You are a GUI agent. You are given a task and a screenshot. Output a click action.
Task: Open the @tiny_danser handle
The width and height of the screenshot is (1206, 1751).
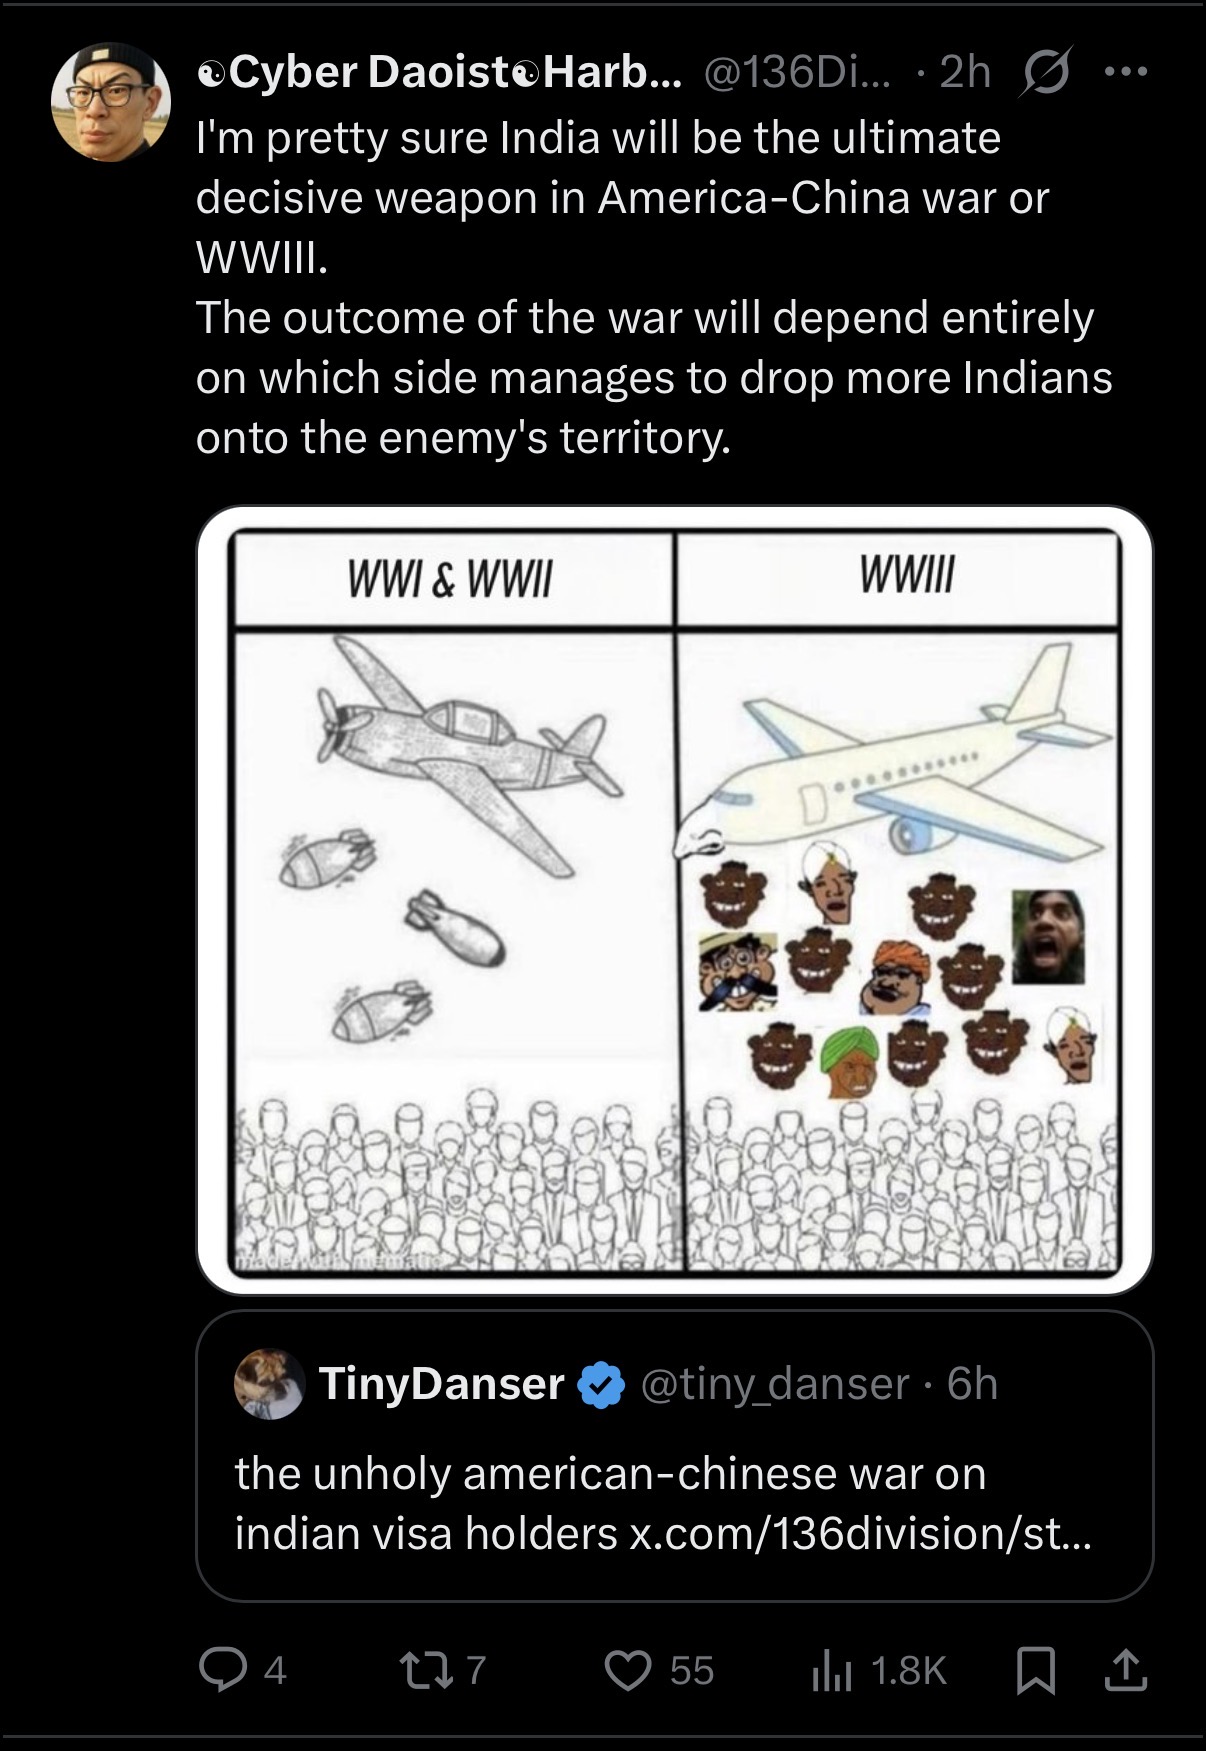click(x=774, y=1383)
